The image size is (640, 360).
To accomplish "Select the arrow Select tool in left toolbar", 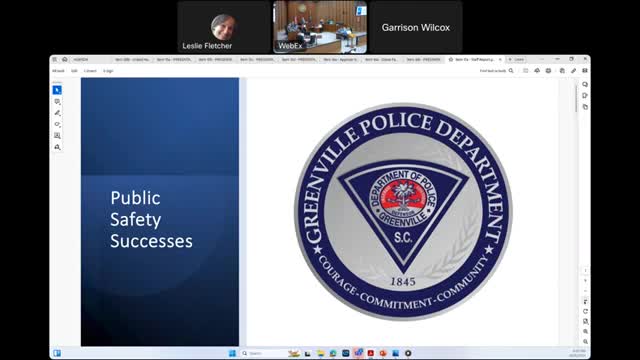I will (57, 90).
